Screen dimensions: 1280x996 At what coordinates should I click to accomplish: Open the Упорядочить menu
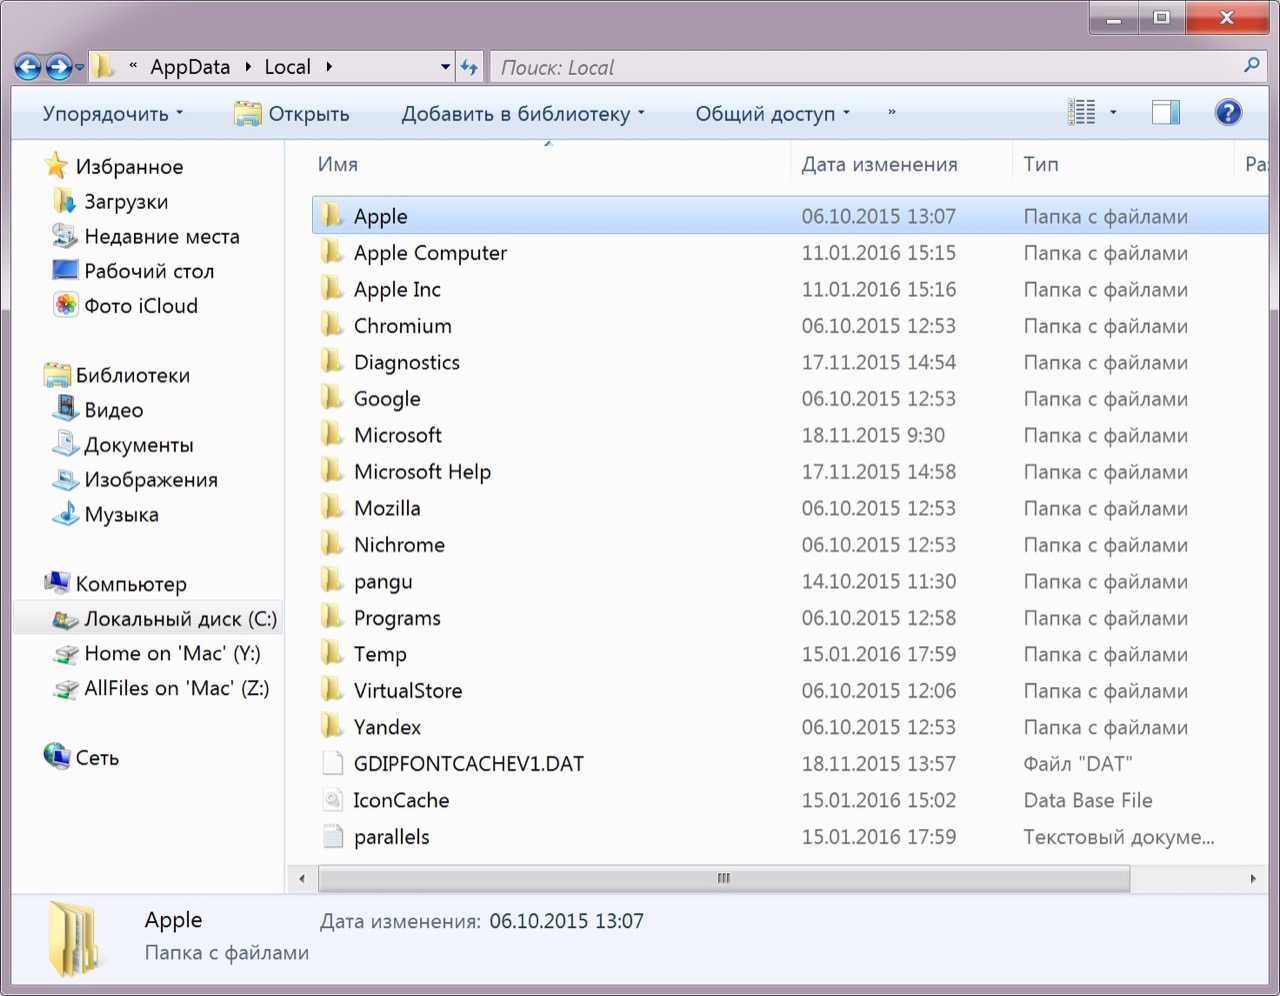[112, 114]
